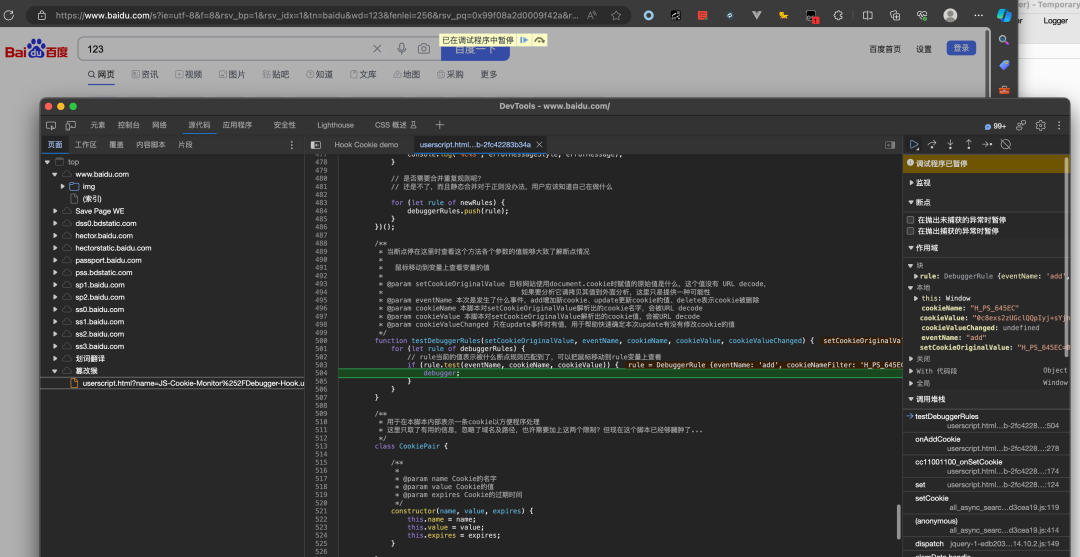Open the browser Collections icon
The height and width of the screenshot is (557, 1080).
point(895,15)
